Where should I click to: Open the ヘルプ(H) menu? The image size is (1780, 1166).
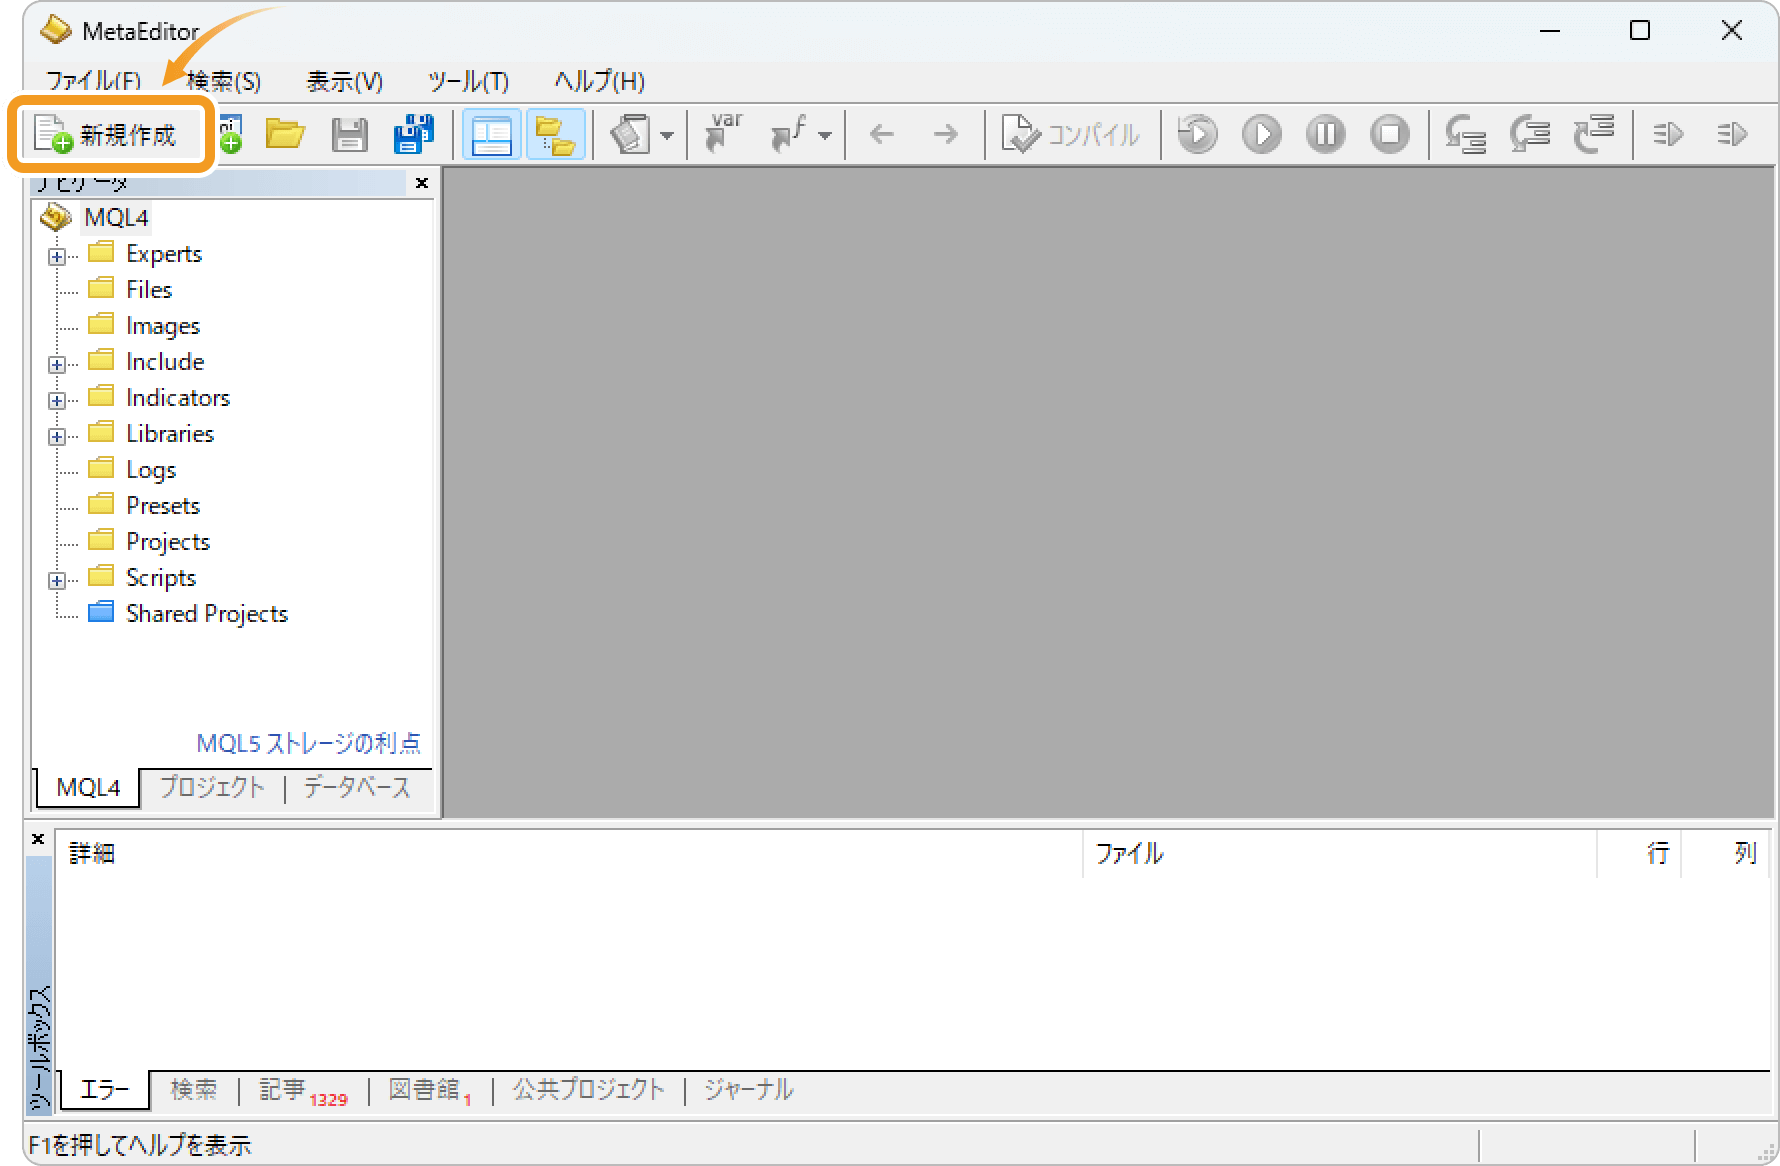point(599,81)
